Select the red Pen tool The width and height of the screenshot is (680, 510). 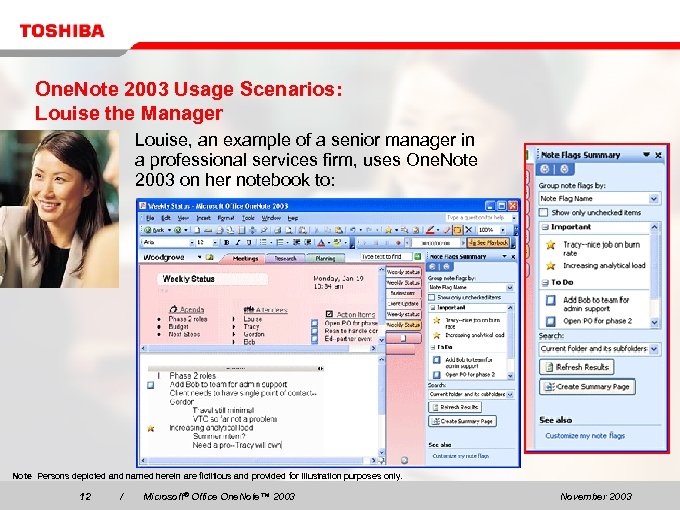[430, 229]
